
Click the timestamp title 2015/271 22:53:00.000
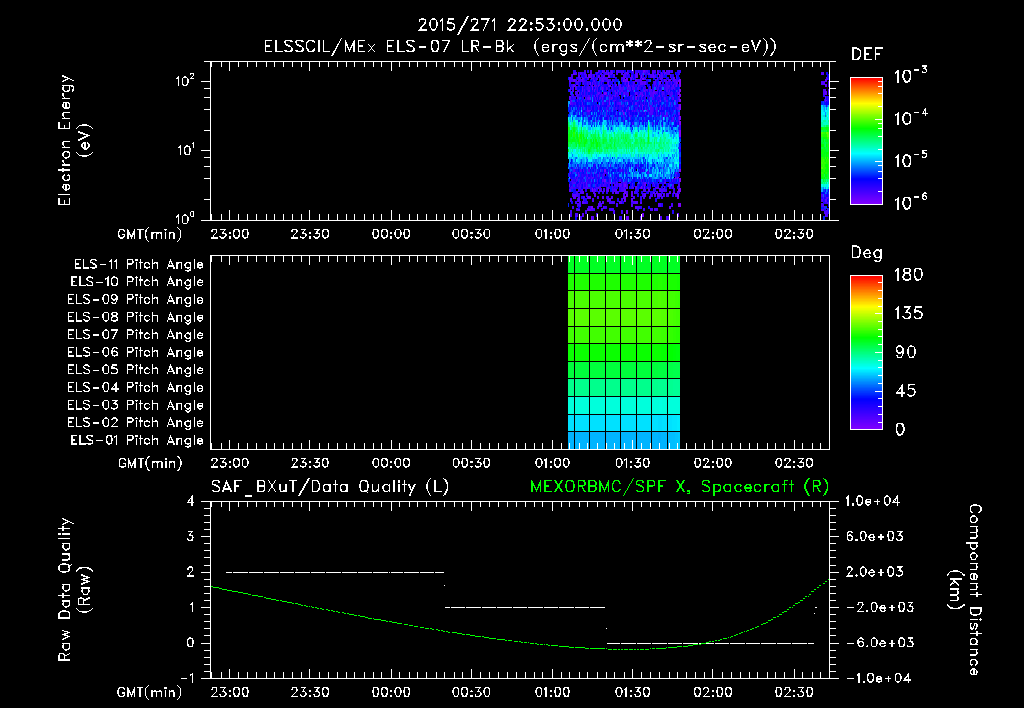tap(519, 25)
